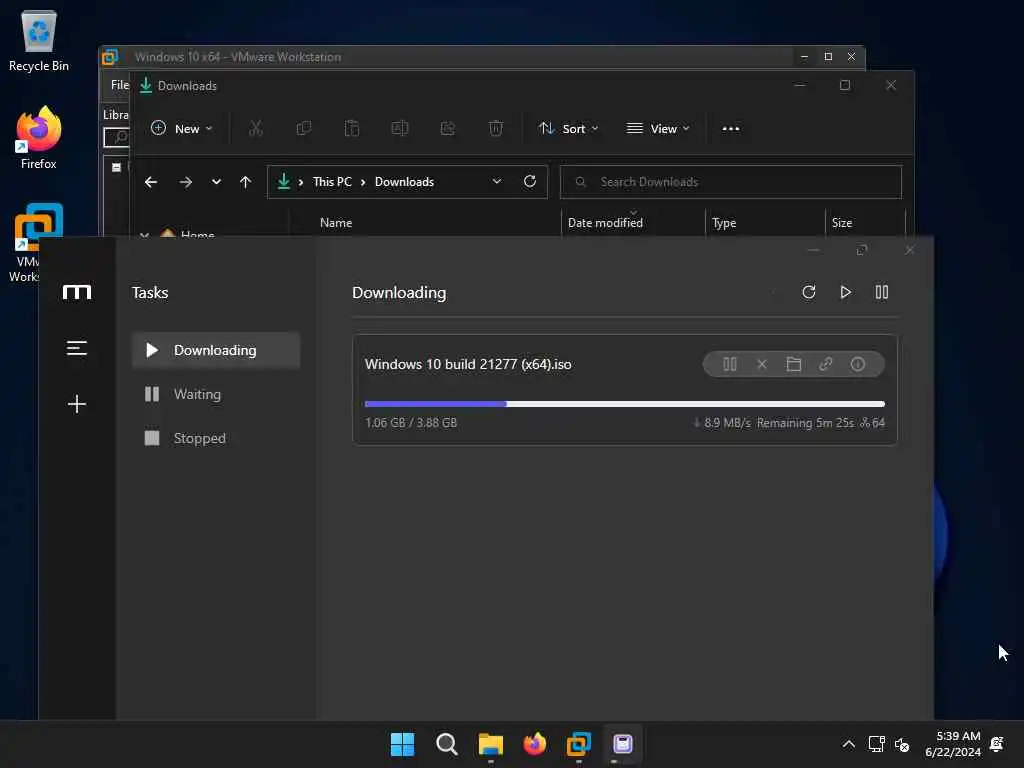This screenshot has height=768, width=1024.
Task: Open the File menu in VMware Workstation
Action: click(x=119, y=85)
